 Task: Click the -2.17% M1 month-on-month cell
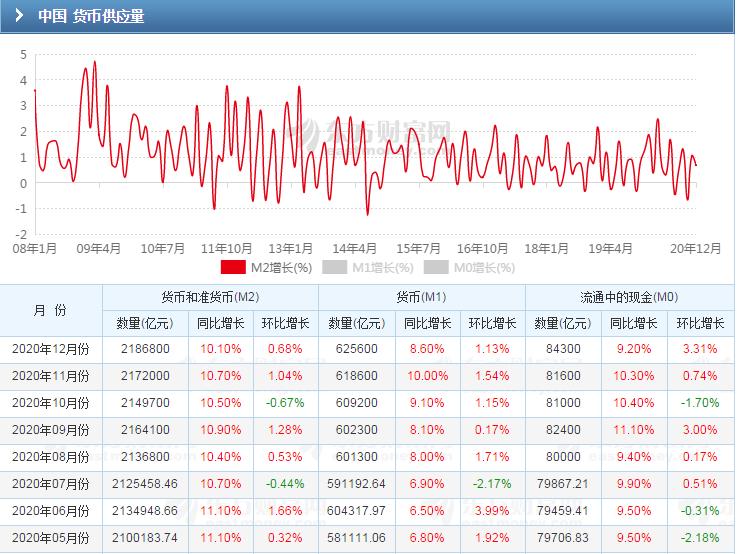[492, 484]
